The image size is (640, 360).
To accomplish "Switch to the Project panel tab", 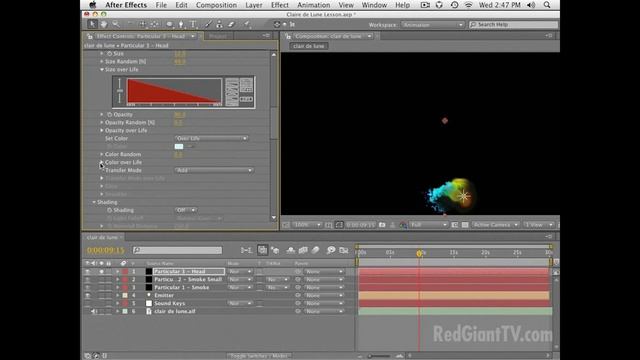I will (218, 36).
